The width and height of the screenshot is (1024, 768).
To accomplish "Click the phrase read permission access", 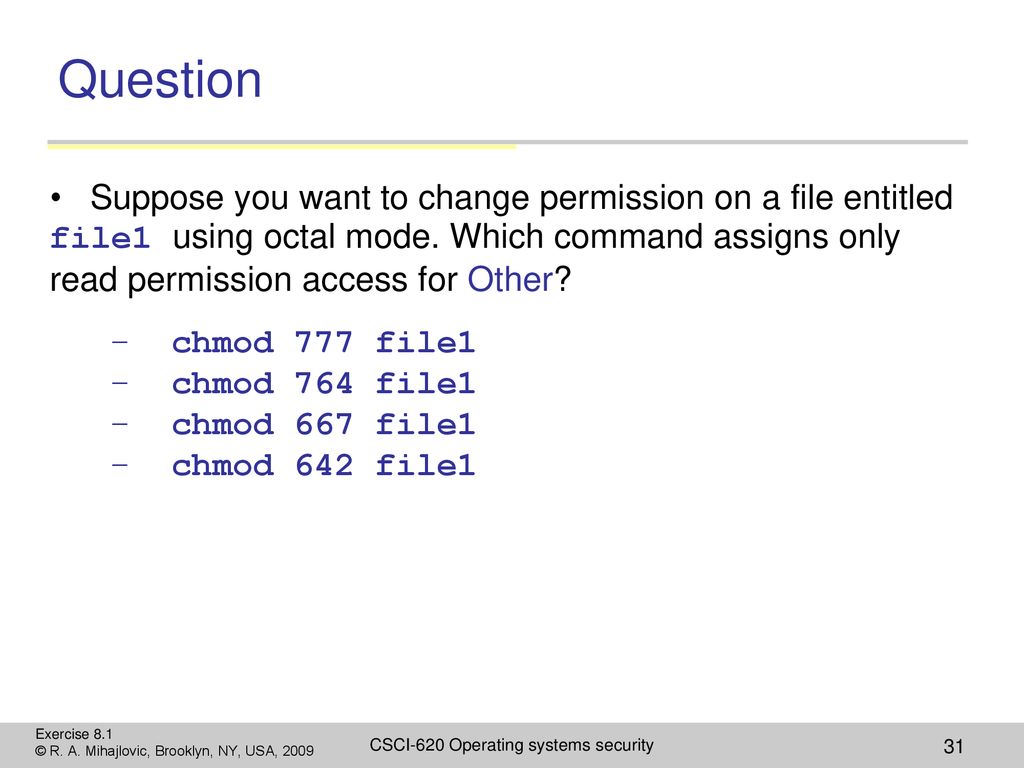I will (x=253, y=281).
